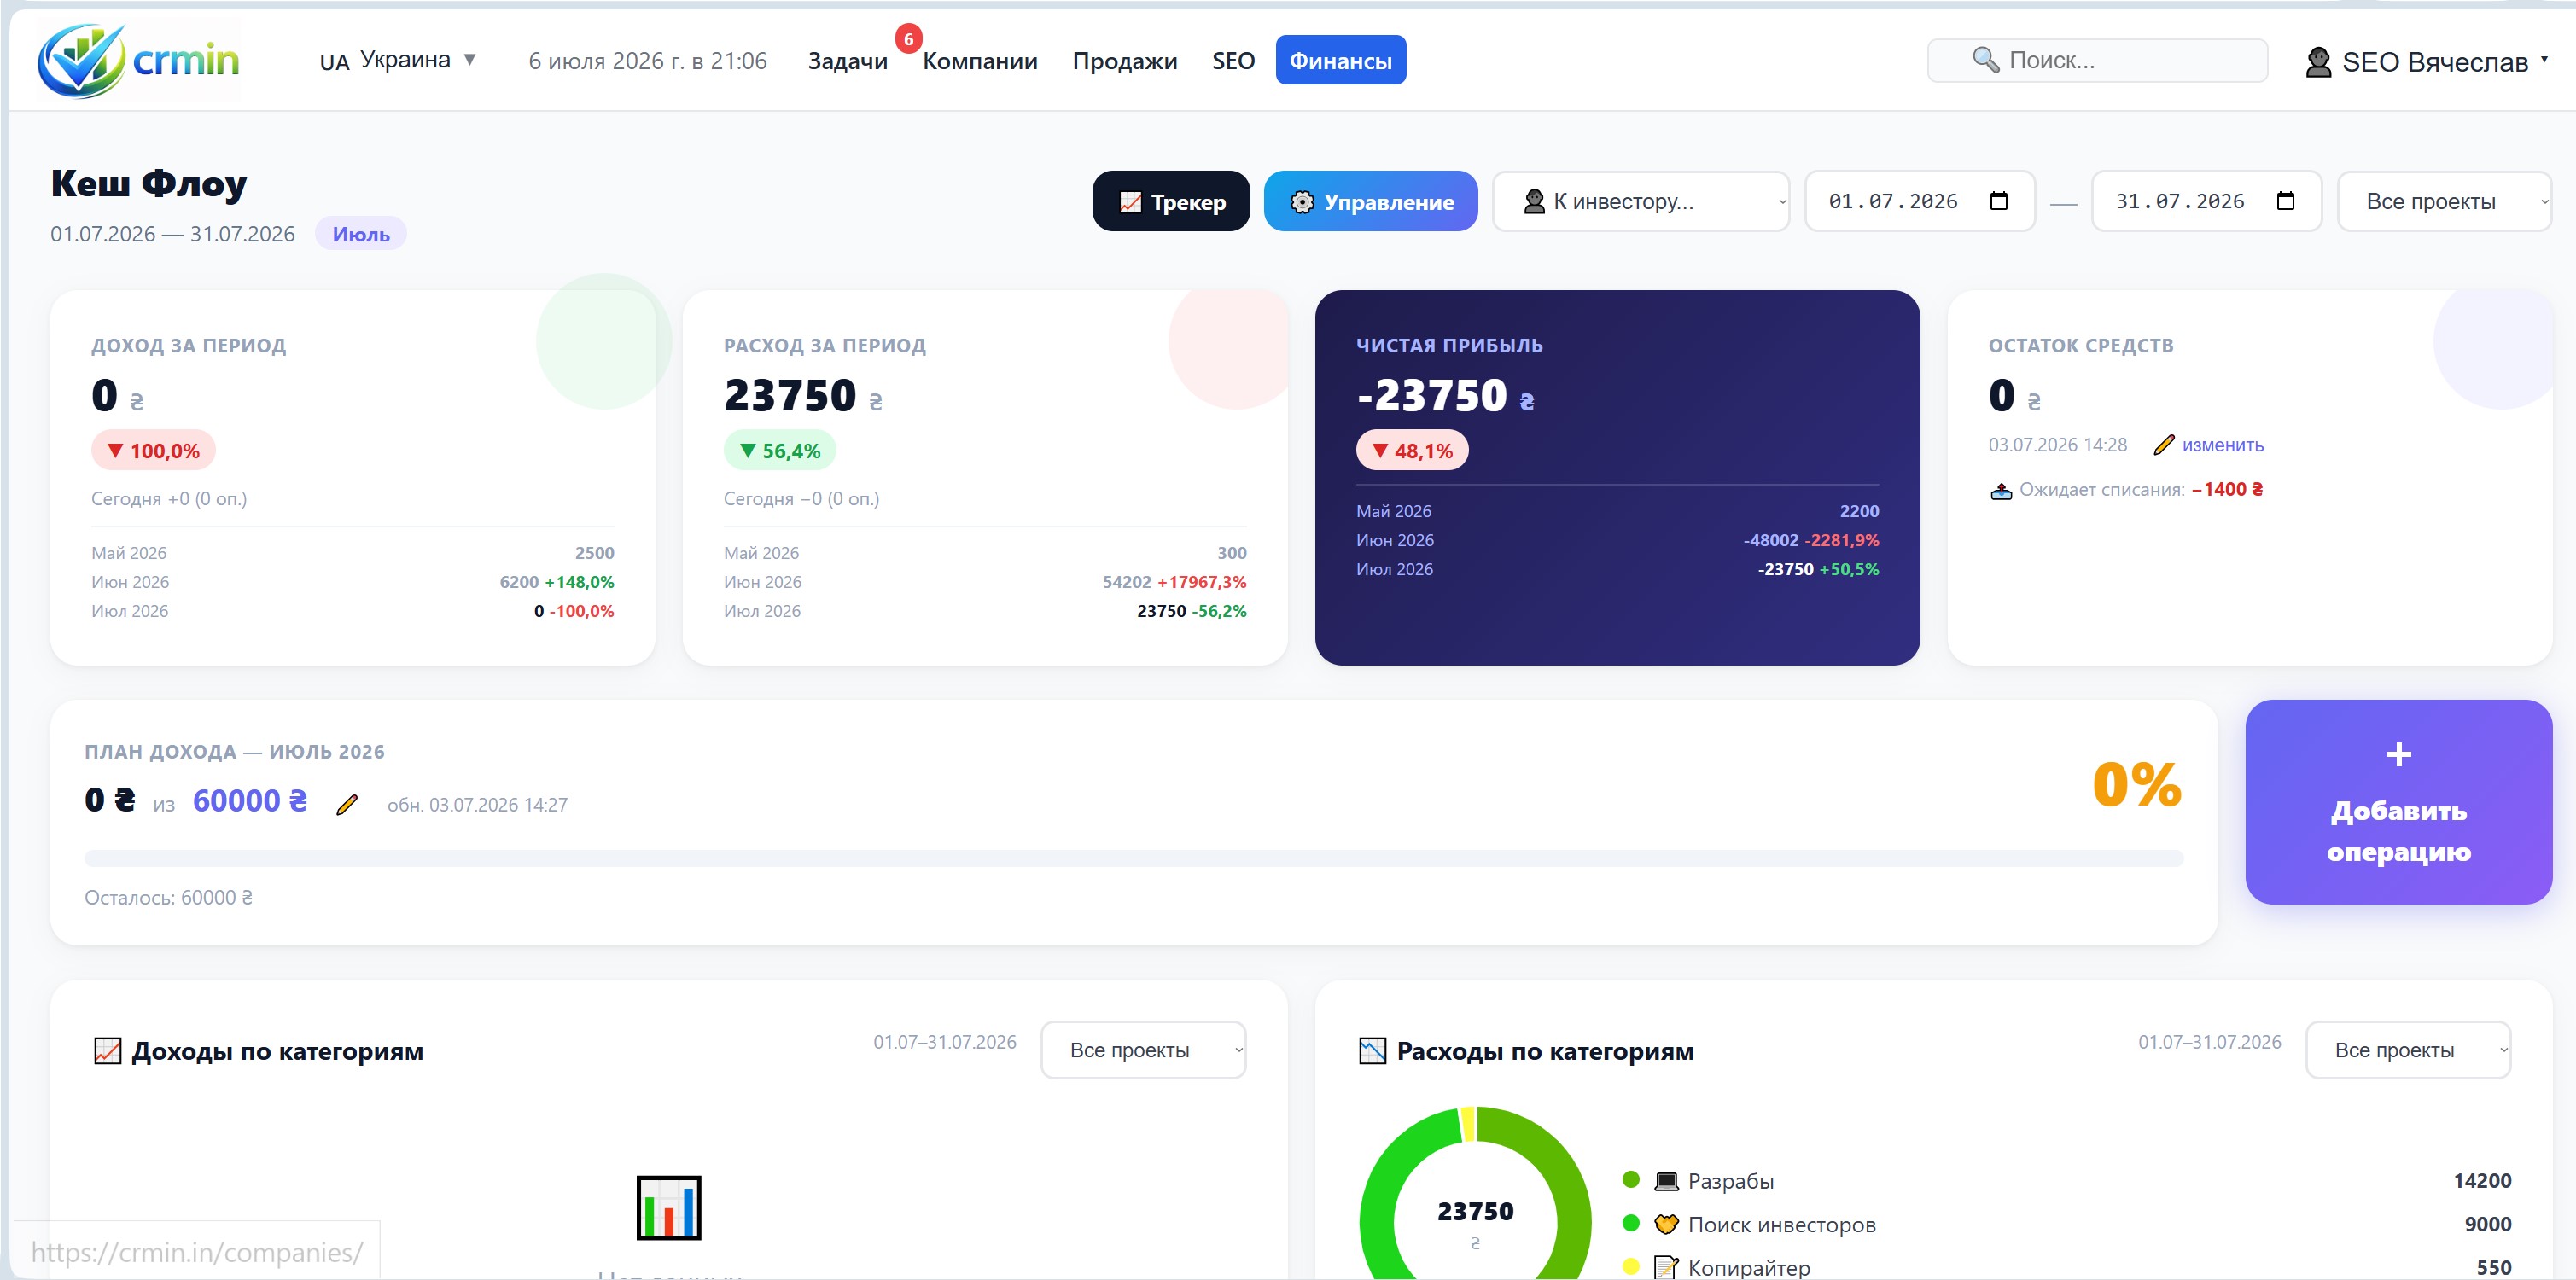This screenshot has height=1280, width=2576.
Task: Open Все проекты in expense categories
Action: 2407,1050
